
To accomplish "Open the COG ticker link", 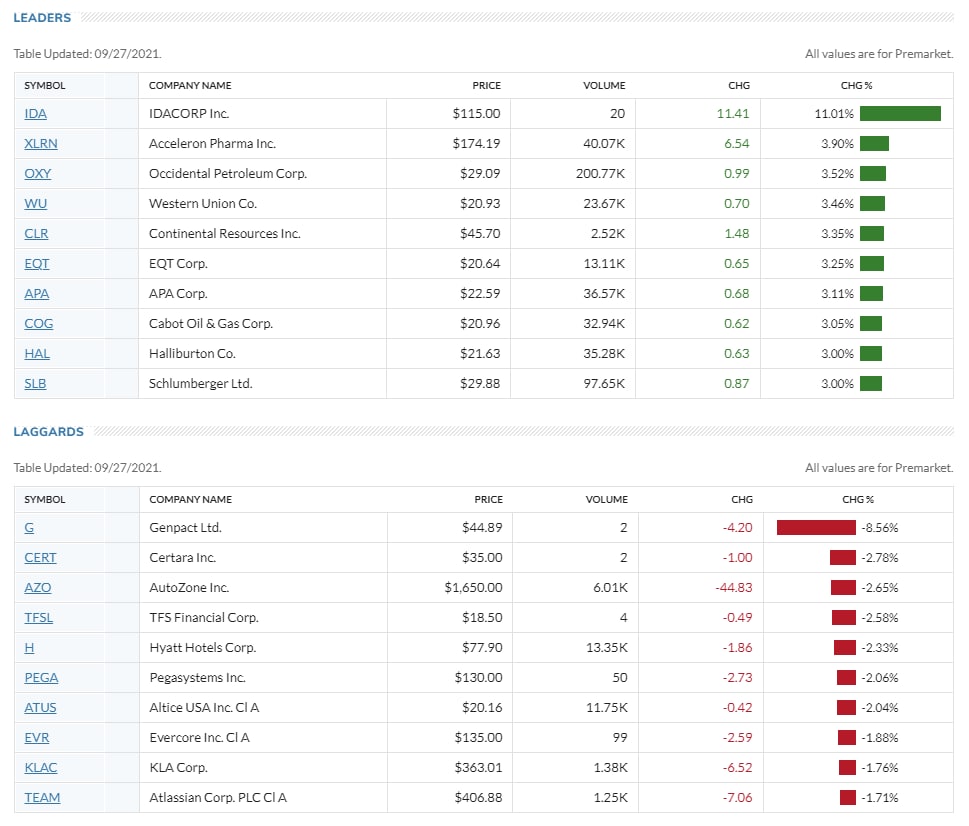I will pyautogui.click(x=38, y=324).
